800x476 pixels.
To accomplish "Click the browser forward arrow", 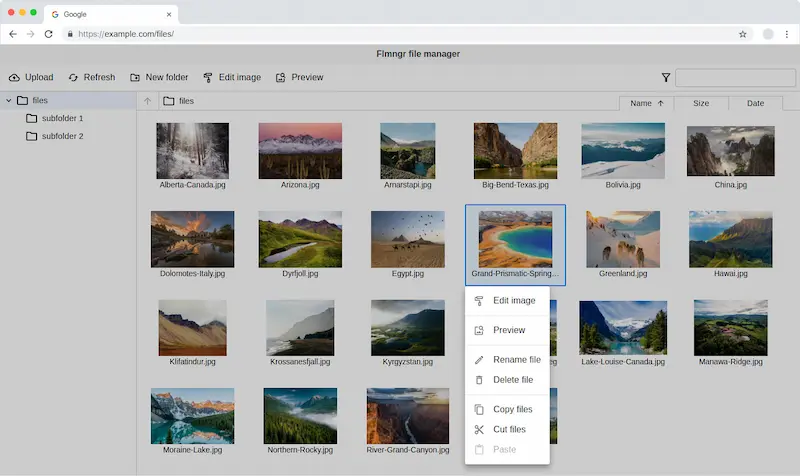I will point(31,34).
